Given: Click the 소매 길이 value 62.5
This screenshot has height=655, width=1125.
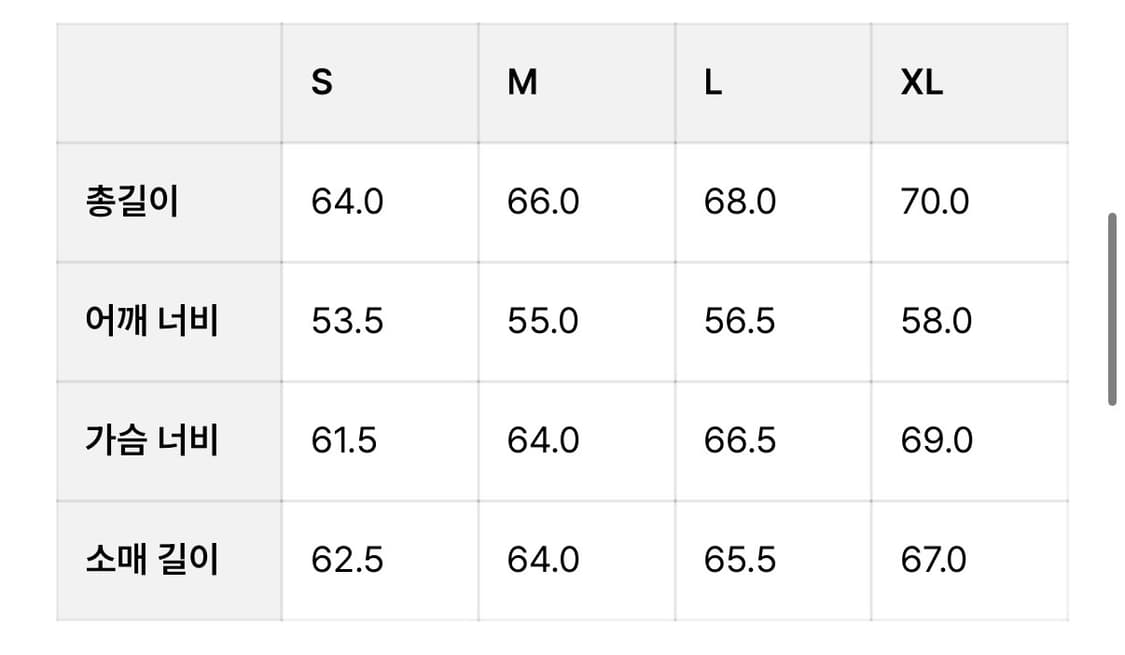Looking at the screenshot, I should pos(347,559).
